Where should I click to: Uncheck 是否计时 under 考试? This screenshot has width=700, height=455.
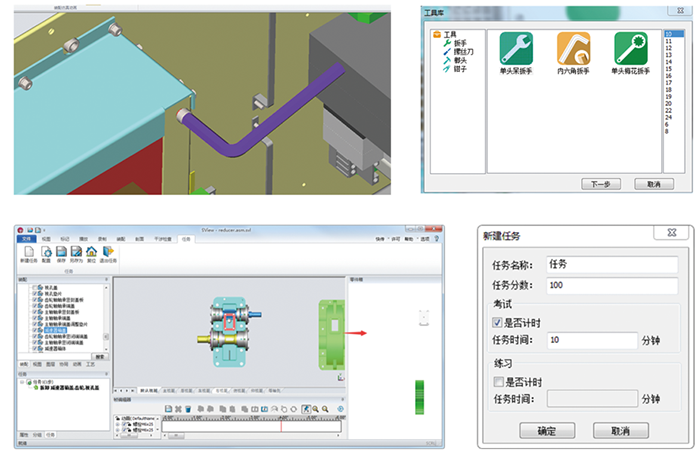click(498, 322)
